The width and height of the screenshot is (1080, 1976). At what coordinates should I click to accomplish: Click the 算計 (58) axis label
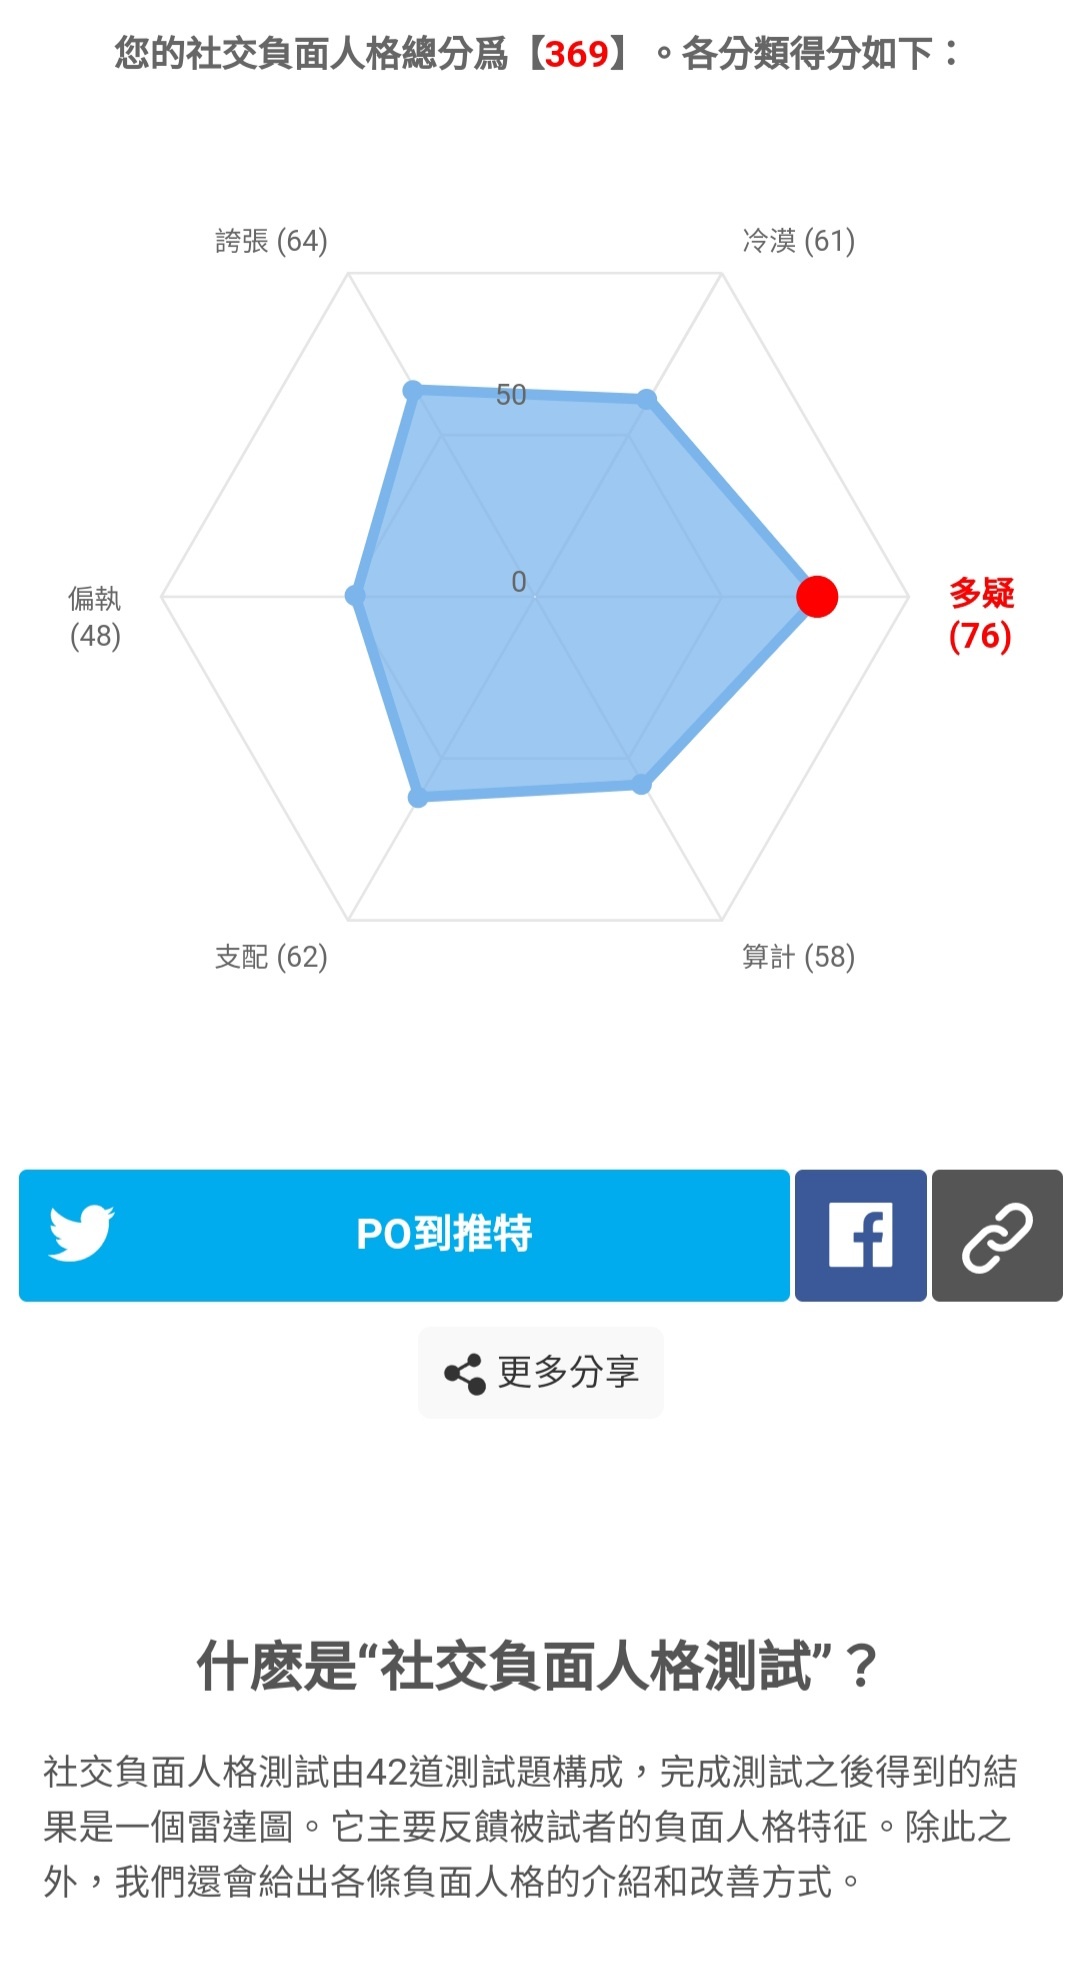798,957
